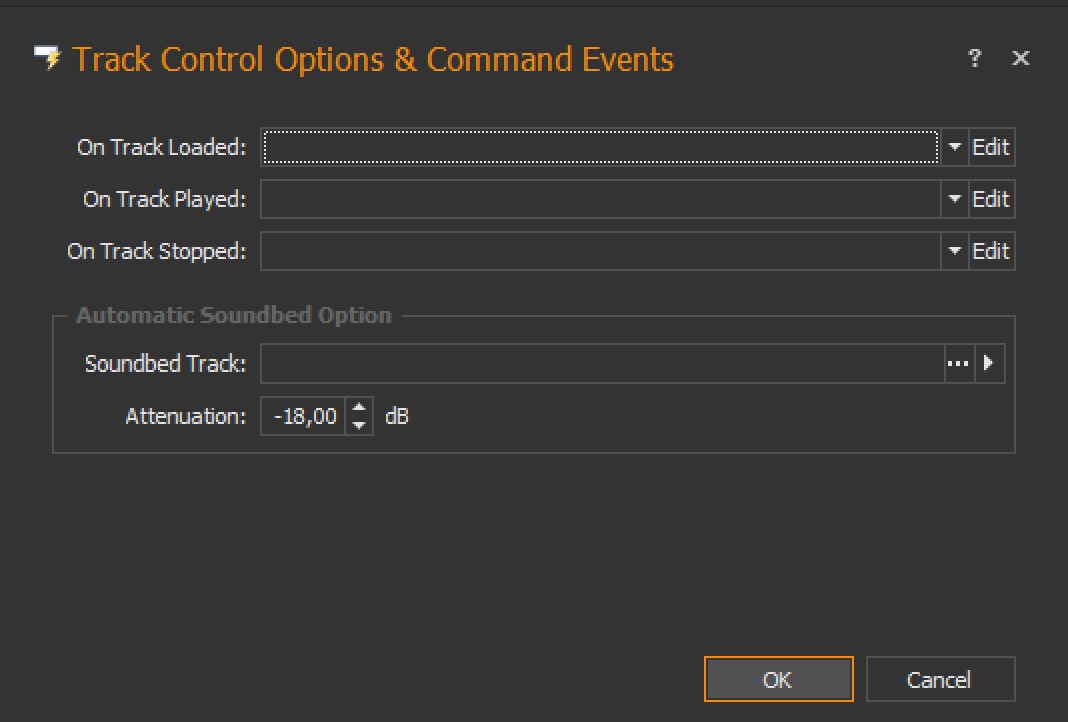This screenshot has height=722, width=1068.
Task: Expand the On Track Loaded dropdown arrow
Action: [954, 147]
